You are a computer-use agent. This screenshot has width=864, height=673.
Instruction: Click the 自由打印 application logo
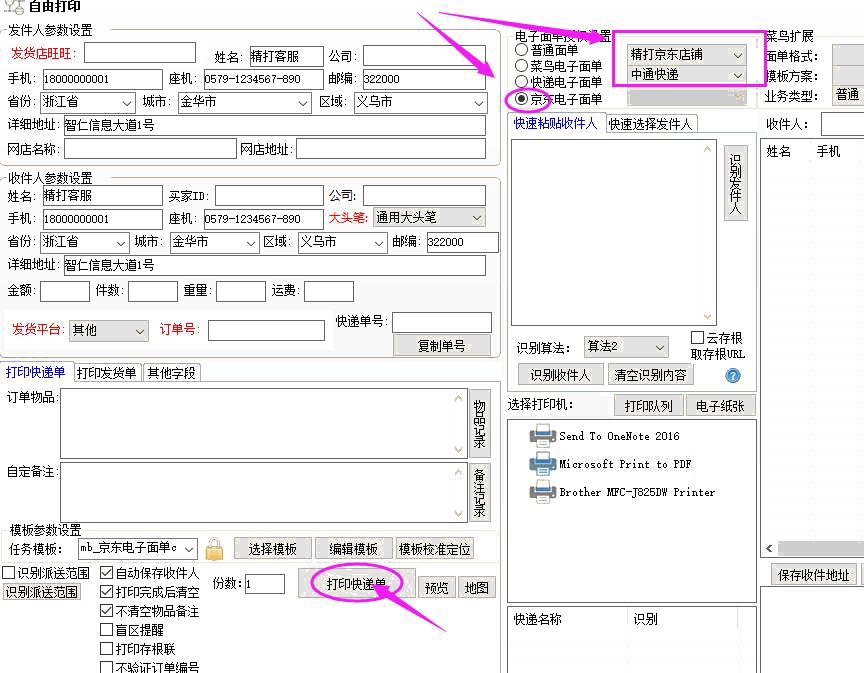[x=12, y=7]
